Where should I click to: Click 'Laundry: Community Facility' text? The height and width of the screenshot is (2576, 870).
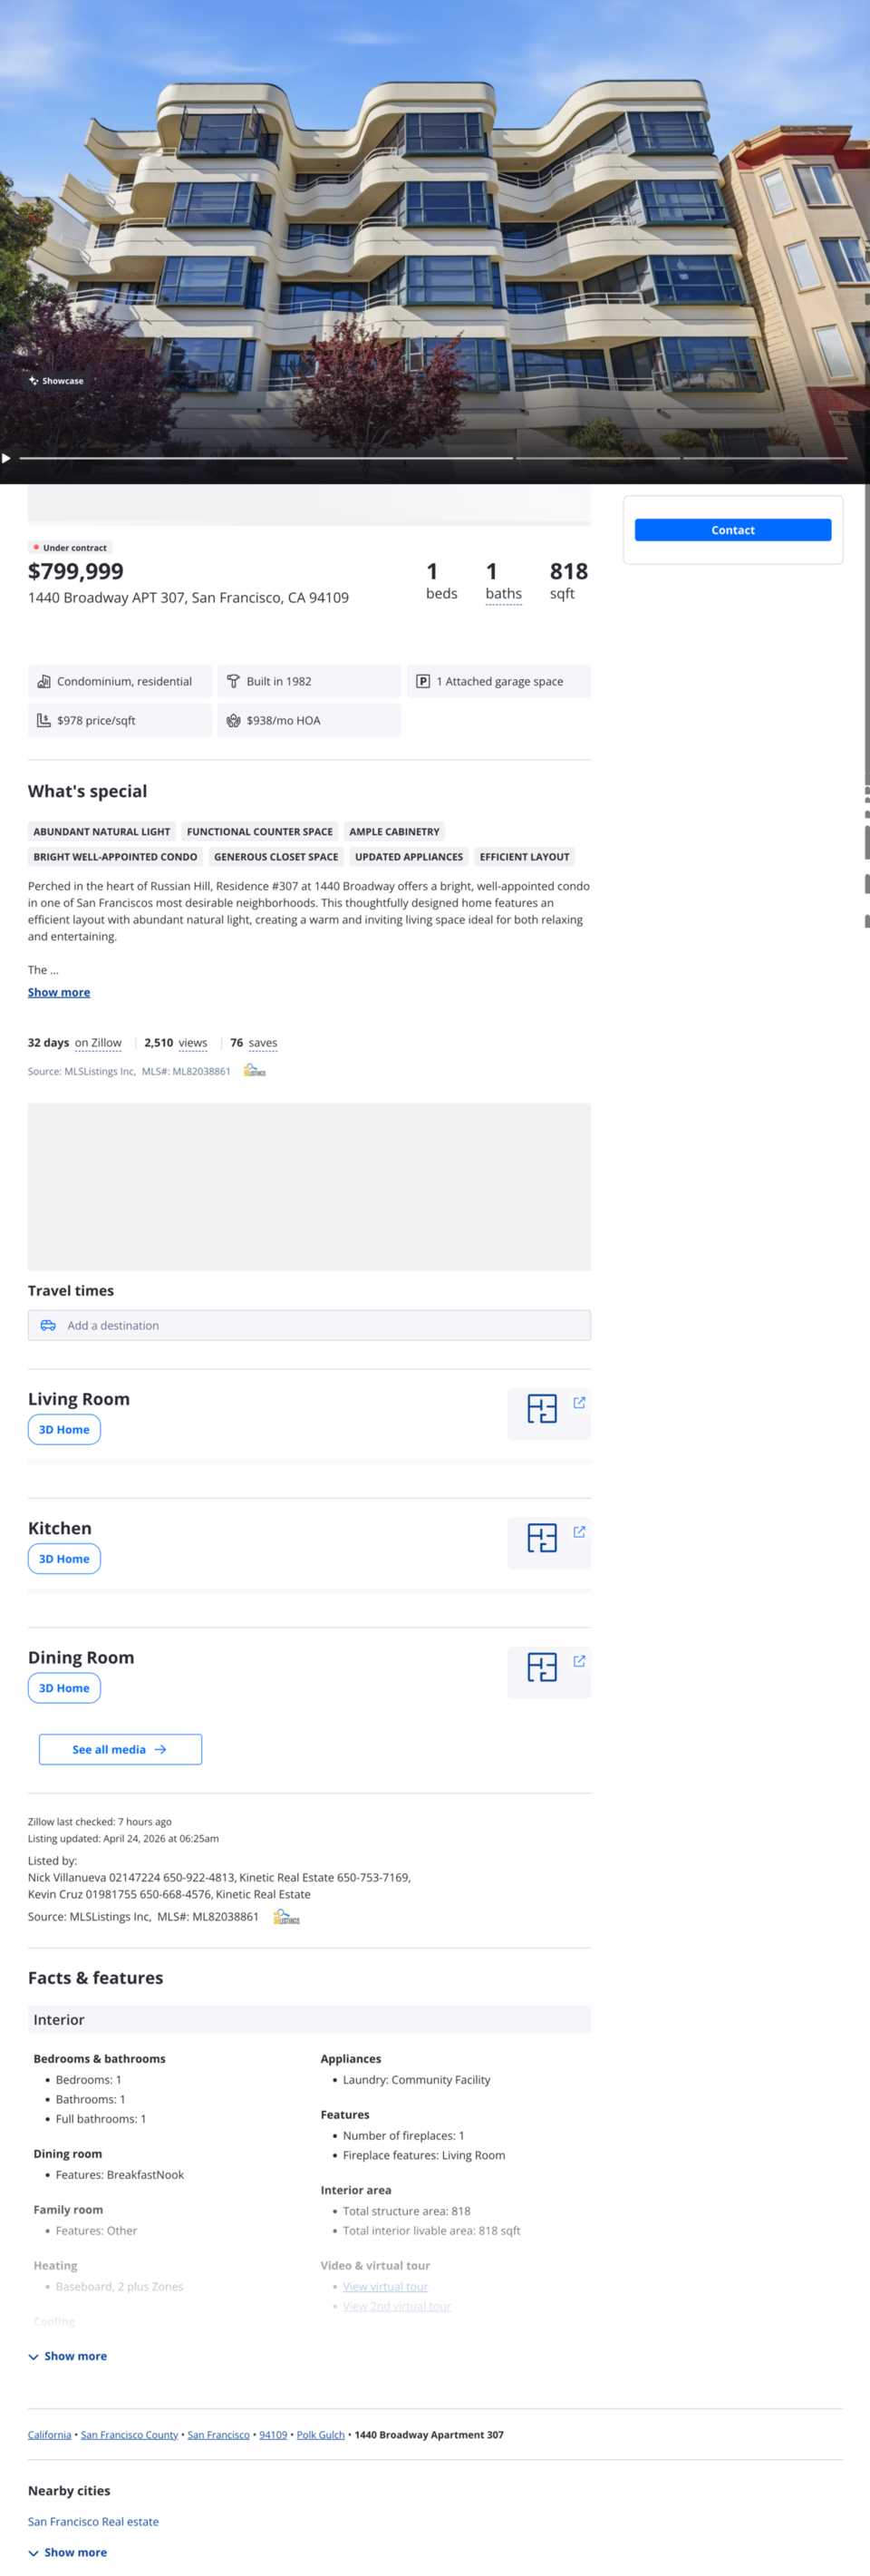coord(416,2079)
